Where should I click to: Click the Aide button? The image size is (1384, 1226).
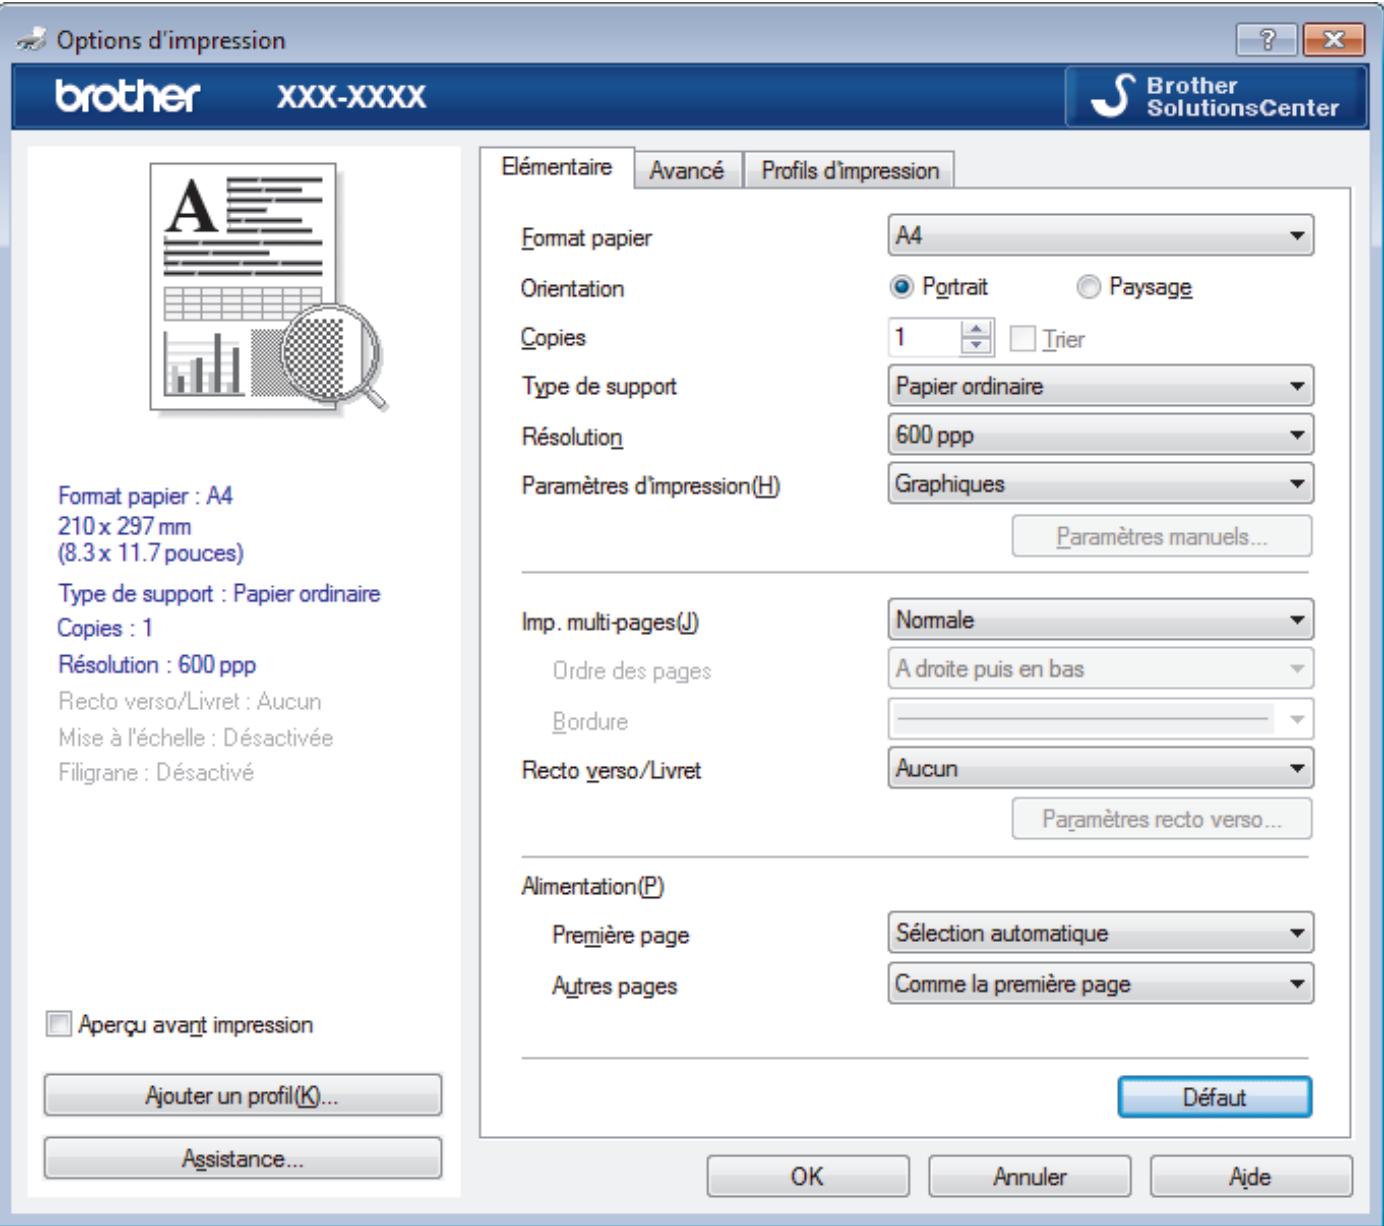pyautogui.click(x=1250, y=1177)
